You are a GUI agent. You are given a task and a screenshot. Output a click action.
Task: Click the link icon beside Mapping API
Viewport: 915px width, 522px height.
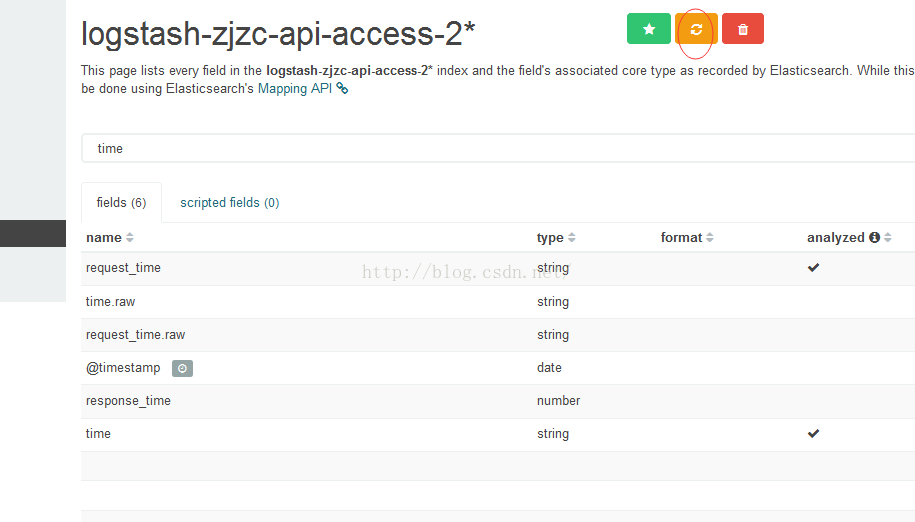coord(343,89)
